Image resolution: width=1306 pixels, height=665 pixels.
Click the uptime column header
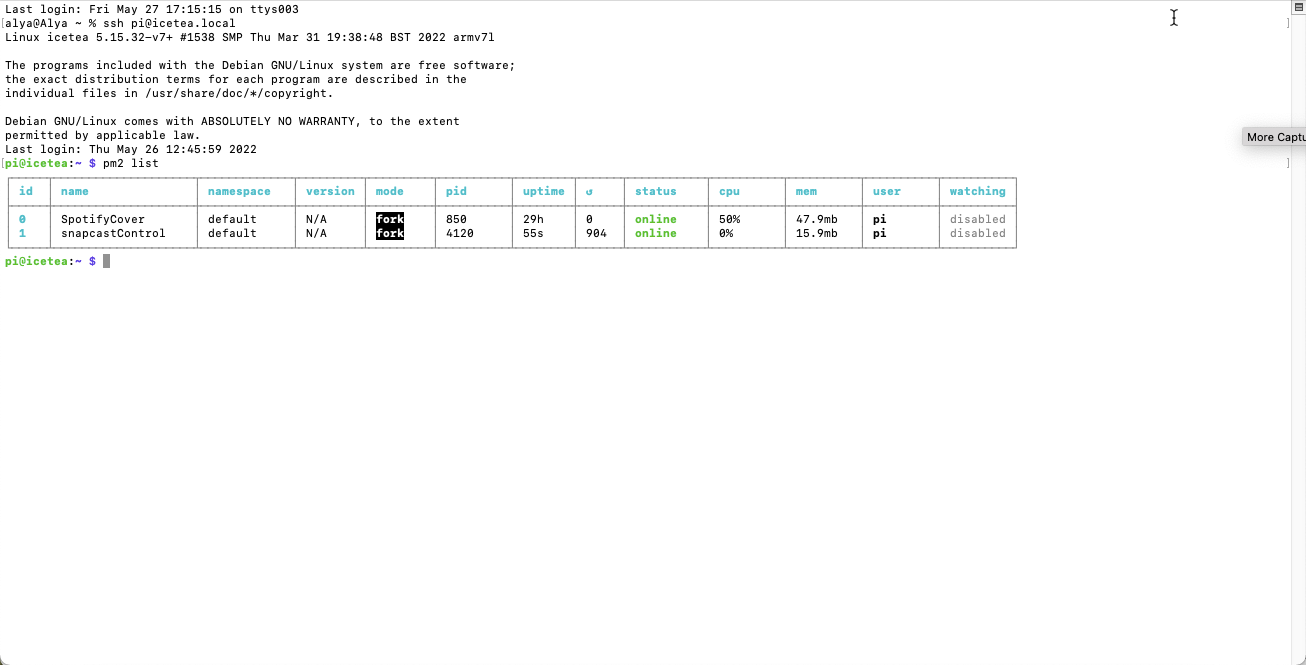pos(544,191)
